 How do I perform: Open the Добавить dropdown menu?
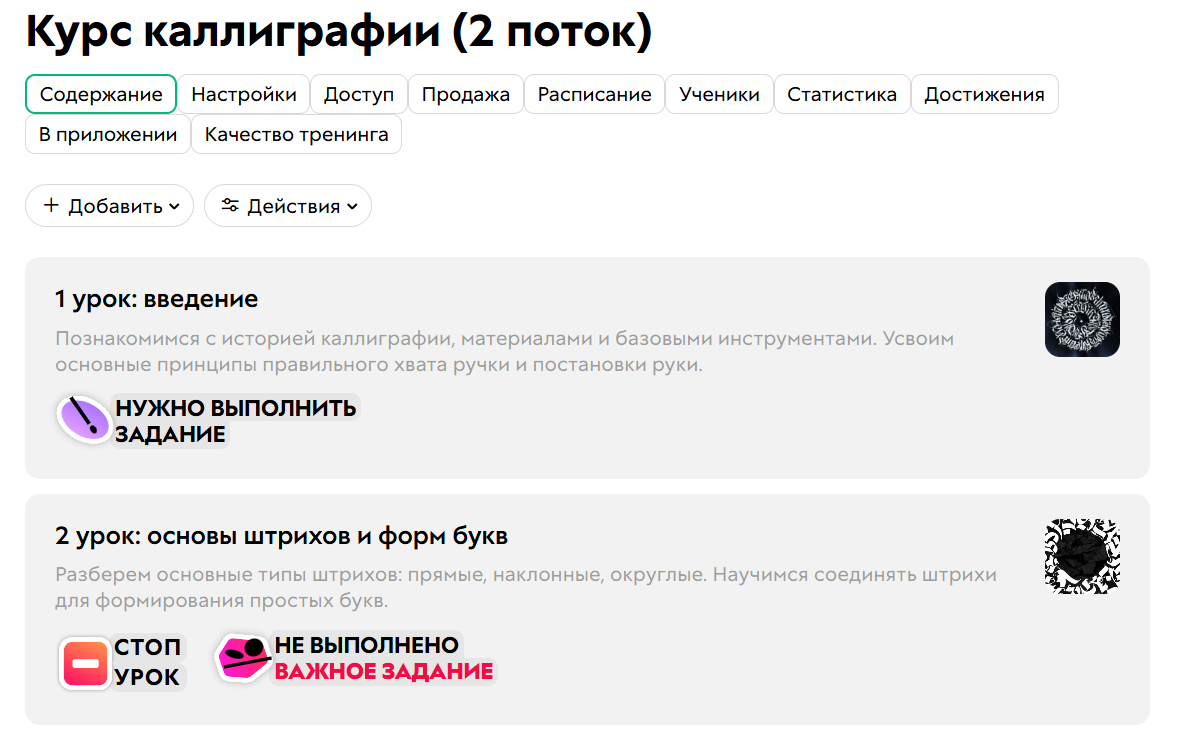(x=109, y=205)
